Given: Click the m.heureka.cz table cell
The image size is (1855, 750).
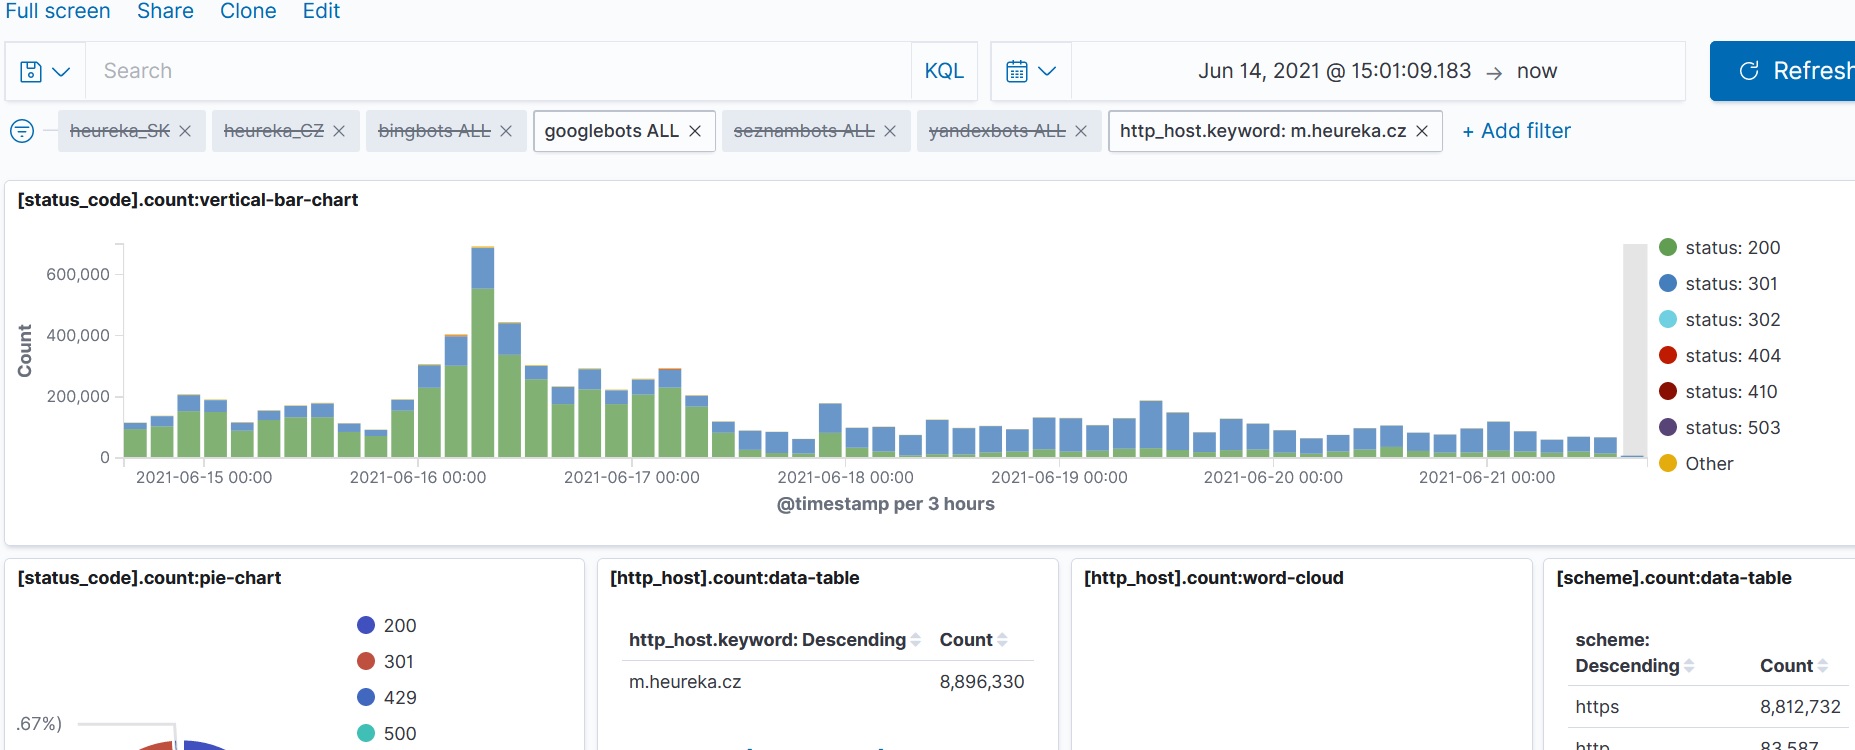Looking at the screenshot, I should point(685,682).
